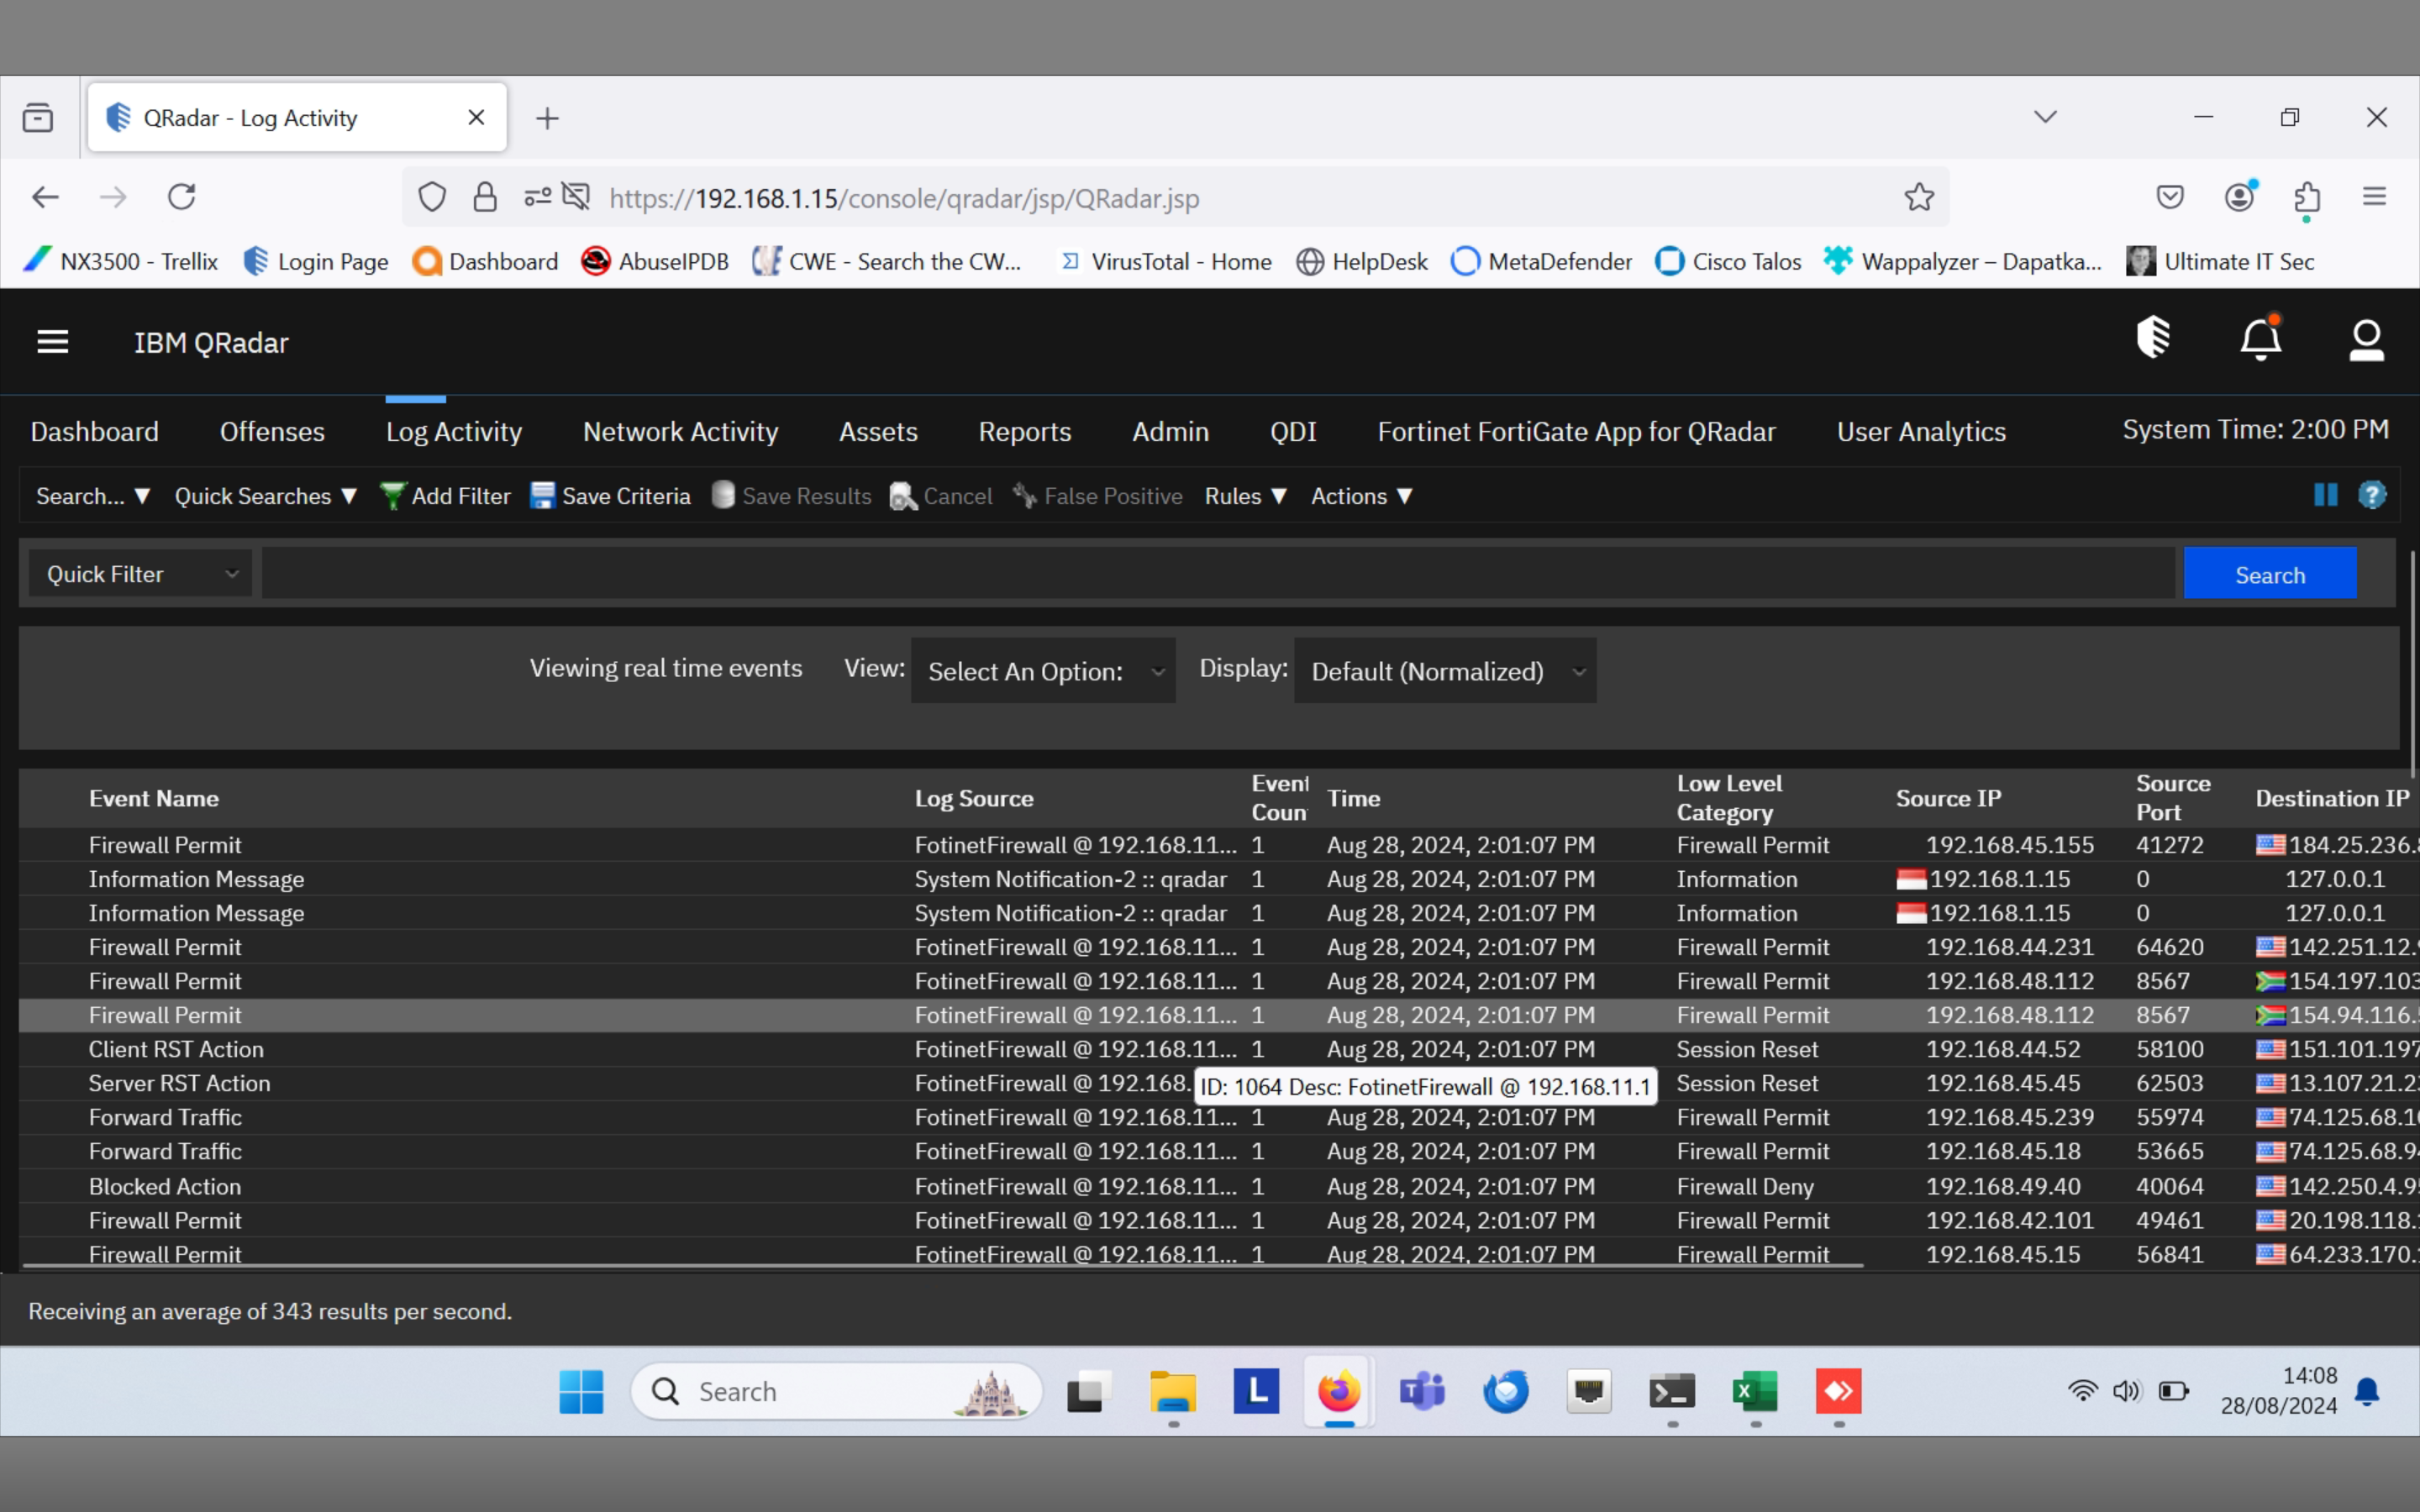Pause real time event streaming

click(2325, 495)
